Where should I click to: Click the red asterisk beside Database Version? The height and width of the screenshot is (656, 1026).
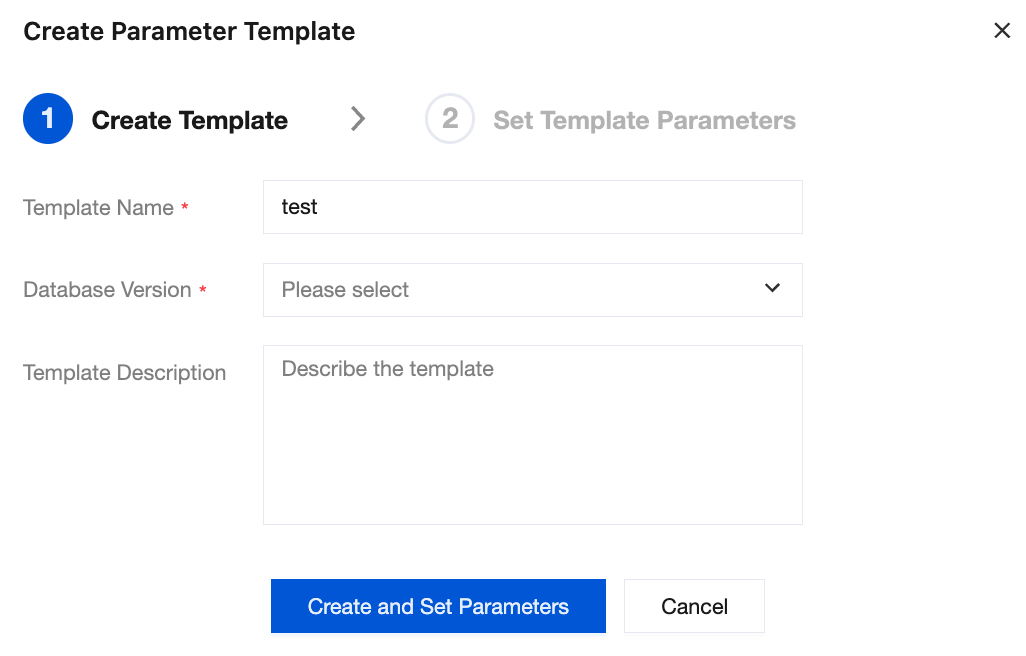[x=203, y=291]
